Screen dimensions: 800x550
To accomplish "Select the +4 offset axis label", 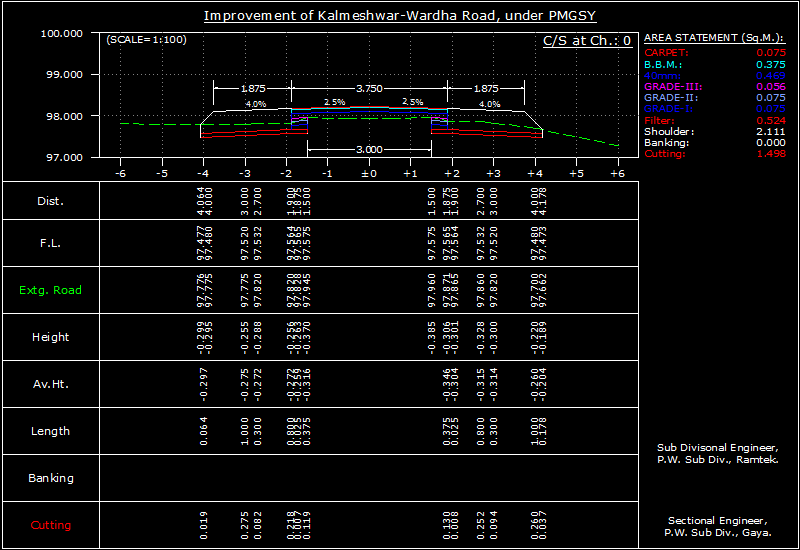I will [x=535, y=173].
